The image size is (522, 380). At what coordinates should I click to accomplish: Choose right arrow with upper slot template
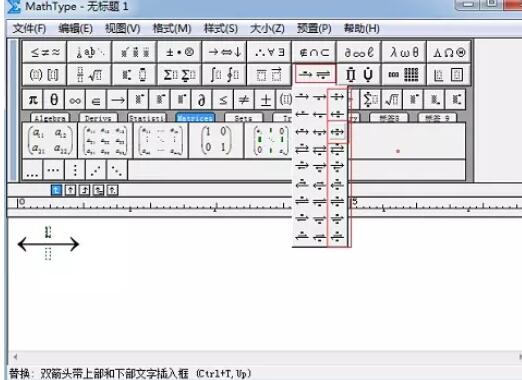point(302,97)
